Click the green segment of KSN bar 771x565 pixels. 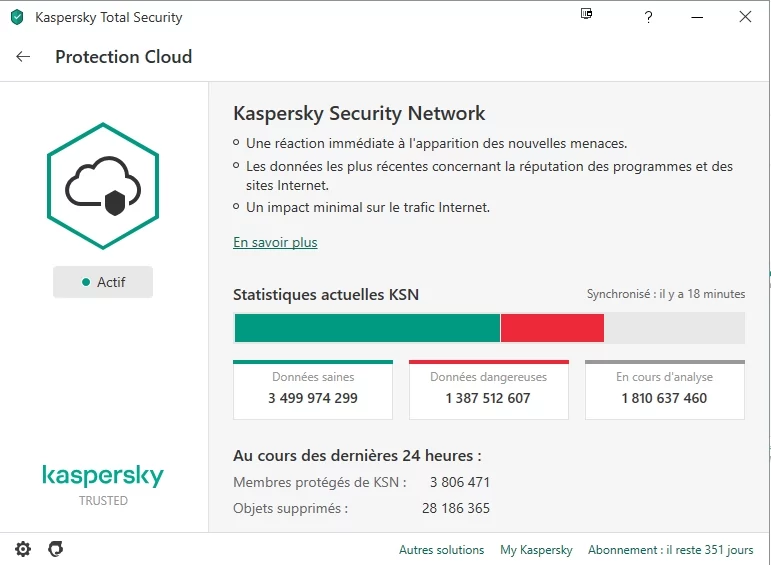[367, 328]
